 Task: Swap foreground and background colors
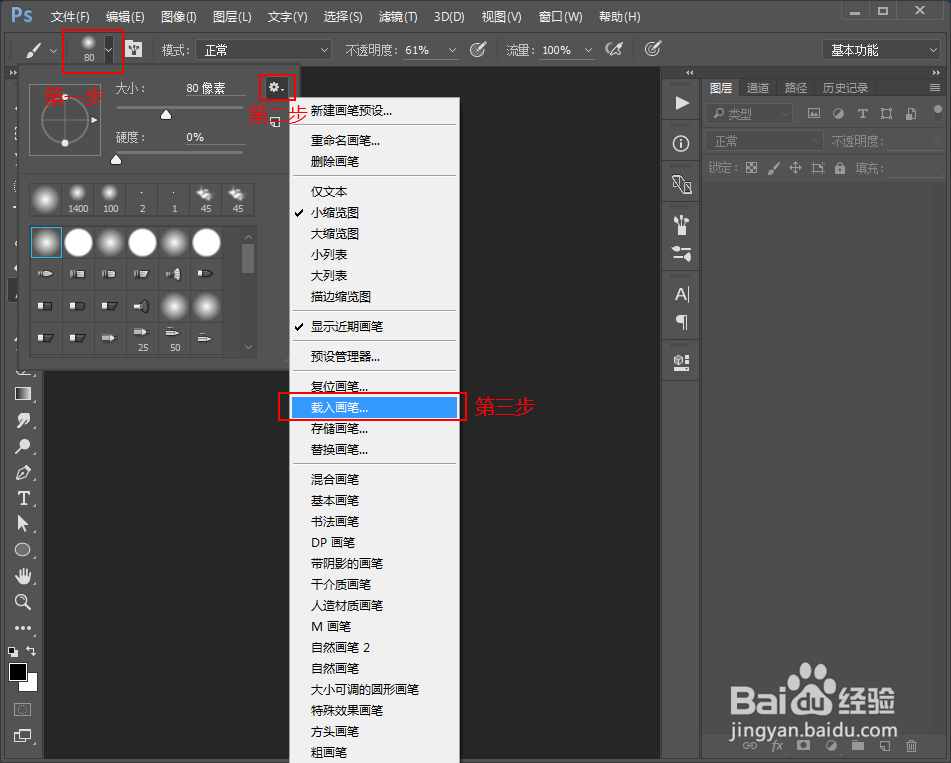(31, 651)
